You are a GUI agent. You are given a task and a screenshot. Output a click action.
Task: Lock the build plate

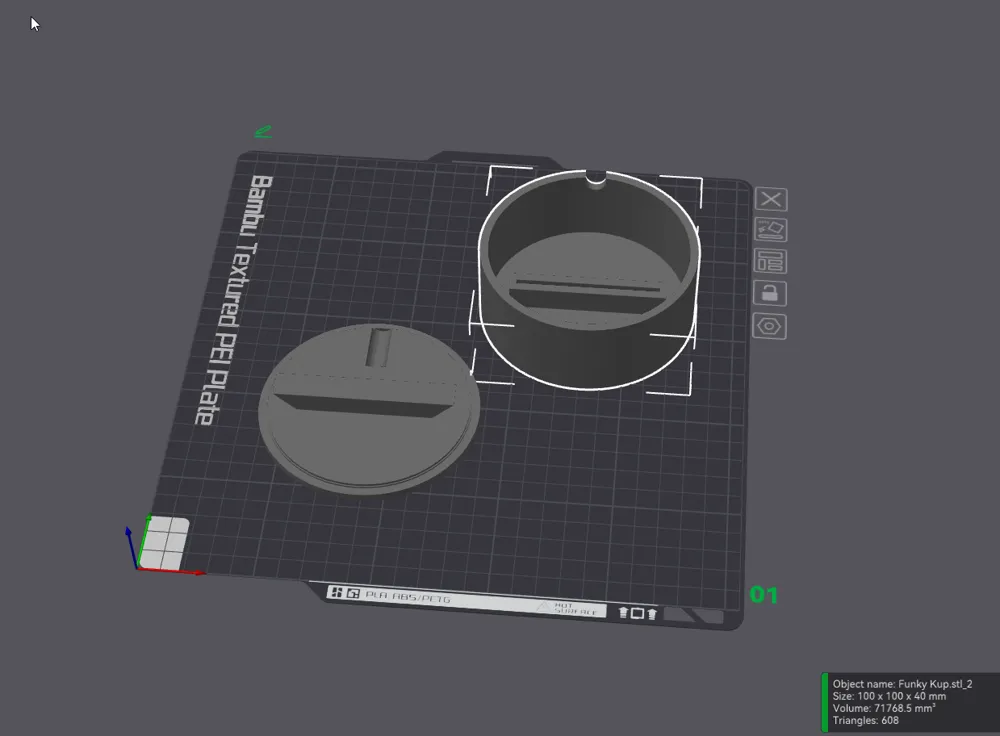pos(771,293)
